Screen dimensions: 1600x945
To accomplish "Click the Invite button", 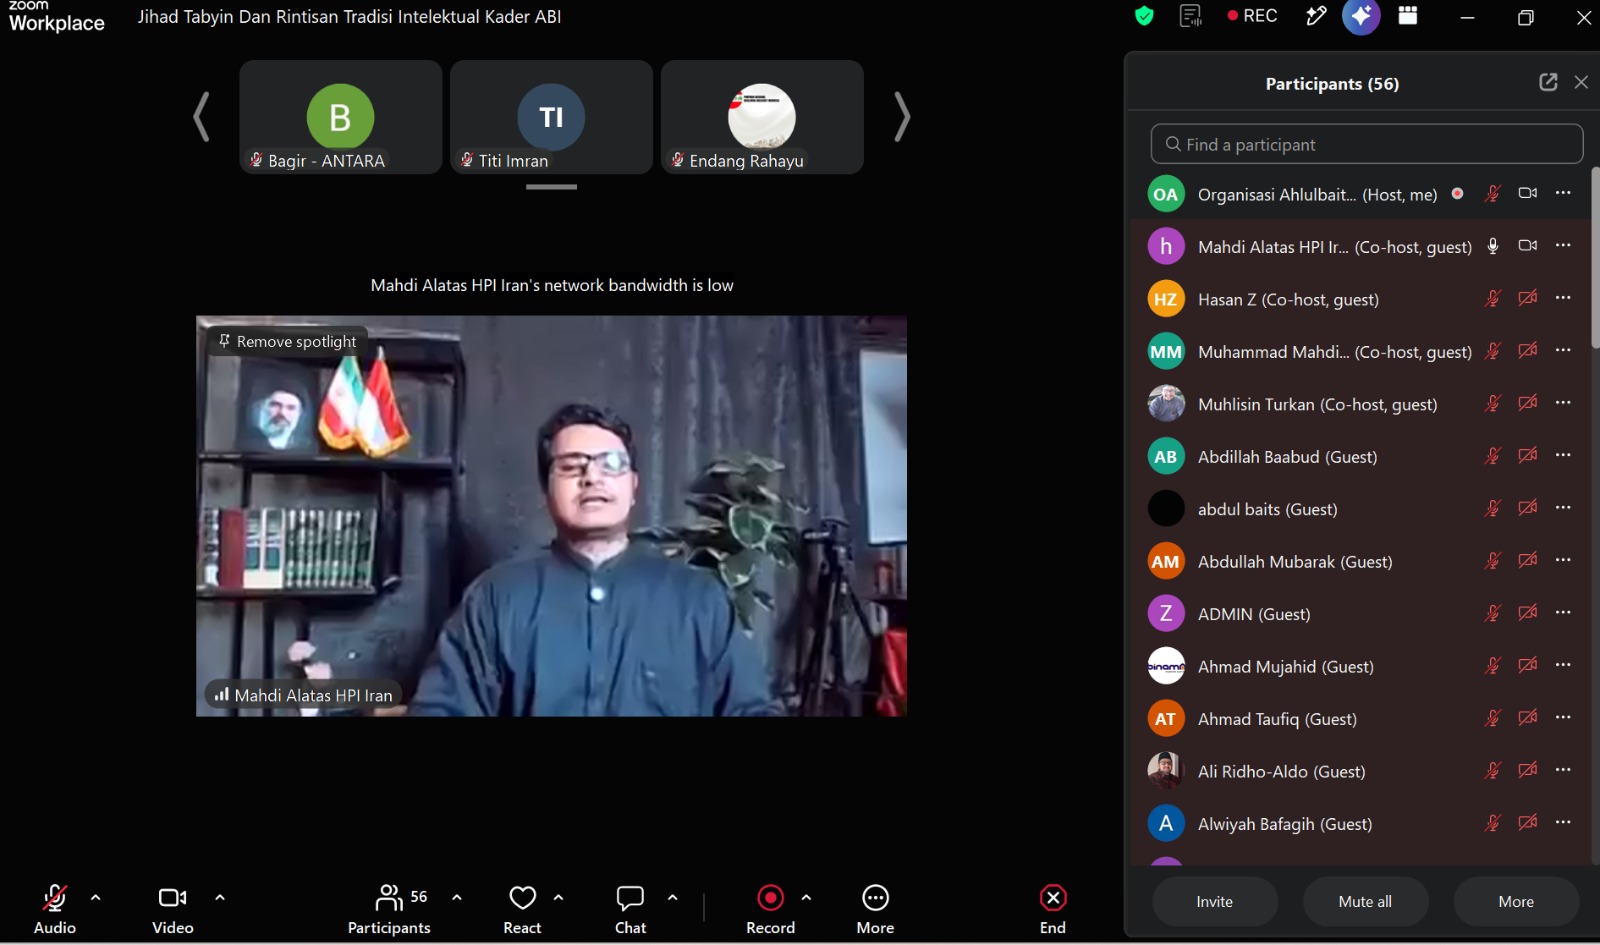I will 1215,901.
